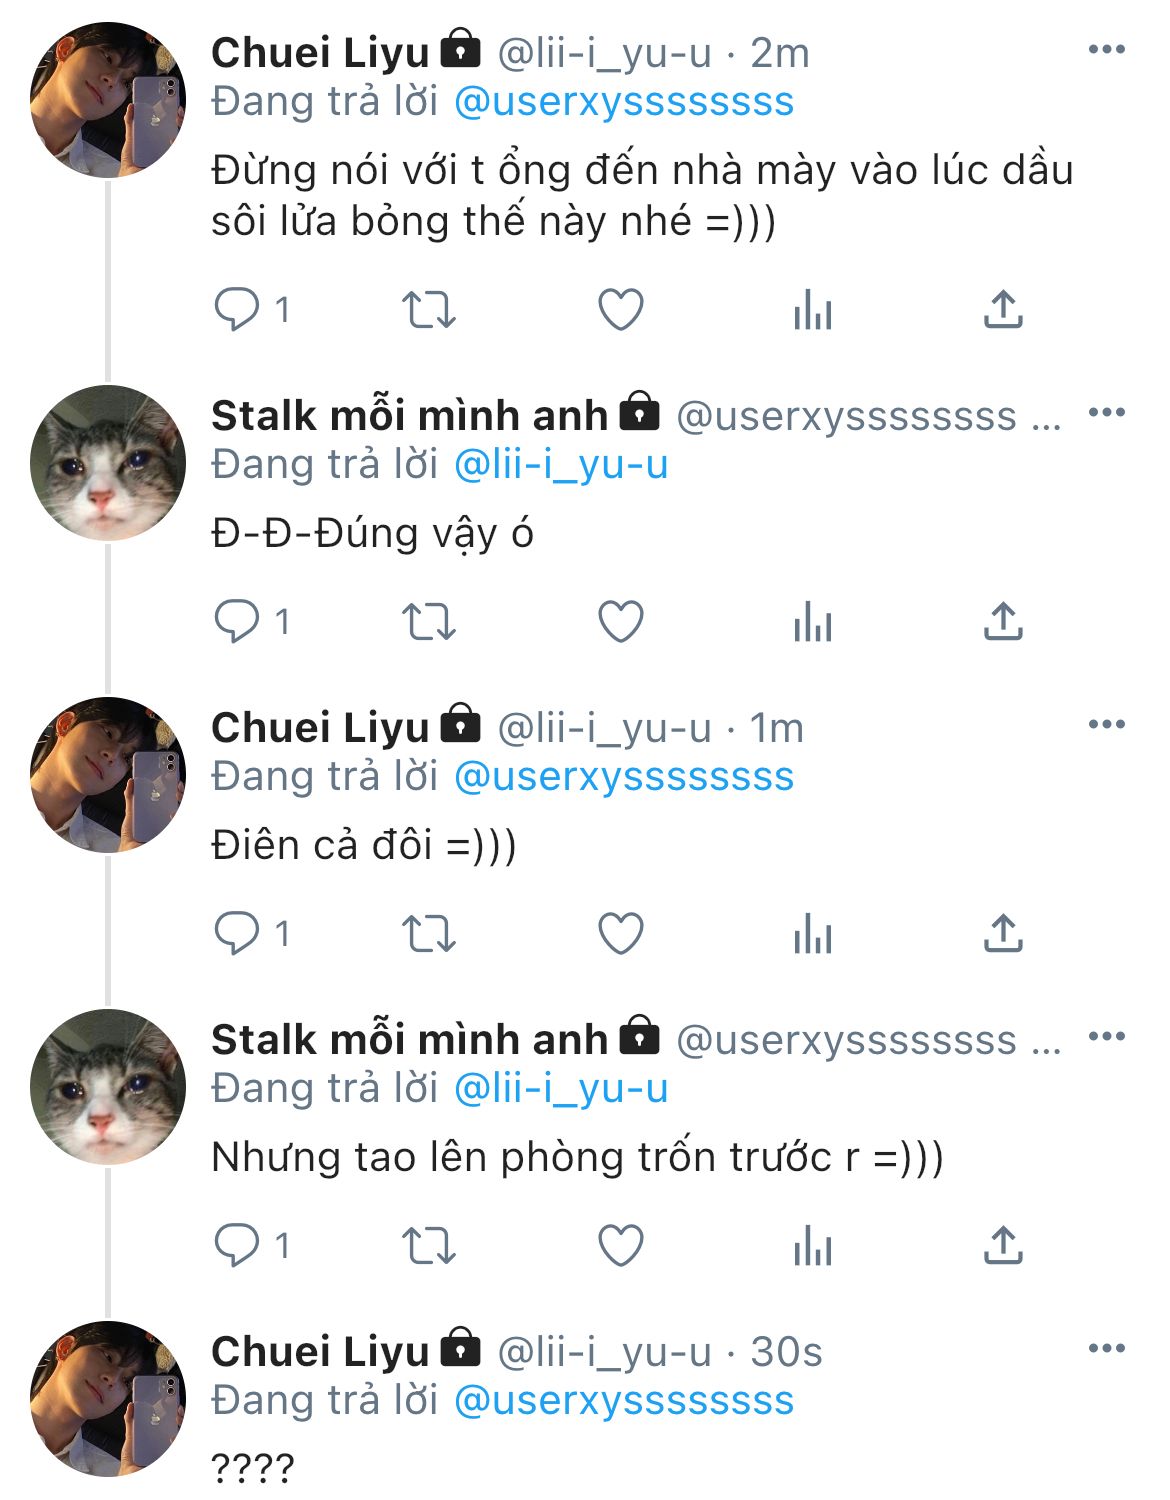Like the 'Điên cả đôi =)))' tweet

pos(620,934)
